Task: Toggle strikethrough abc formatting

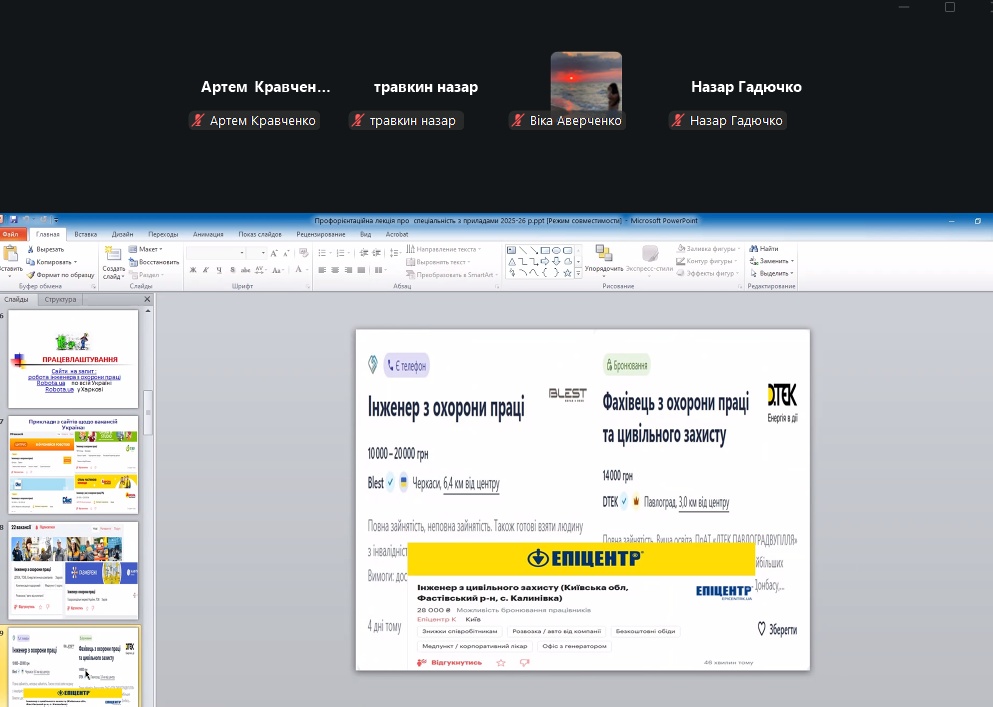Action: pos(246,270)
